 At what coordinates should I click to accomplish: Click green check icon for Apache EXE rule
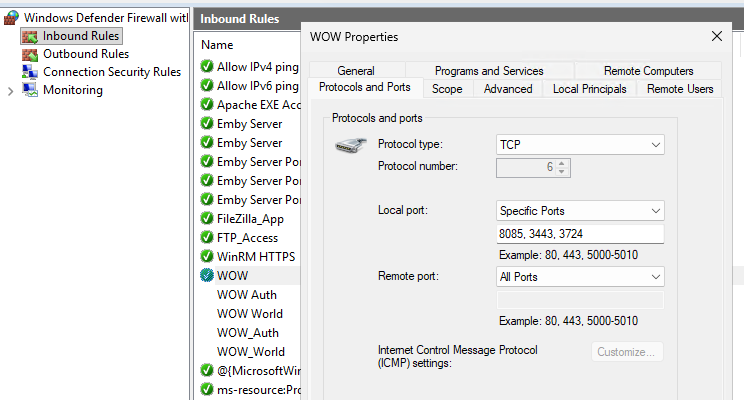(207, 104)
